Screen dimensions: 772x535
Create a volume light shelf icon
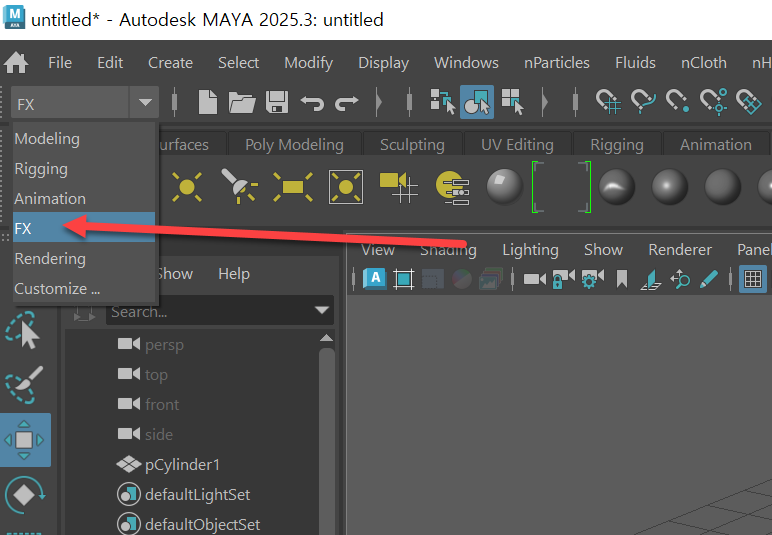(346, 187)
